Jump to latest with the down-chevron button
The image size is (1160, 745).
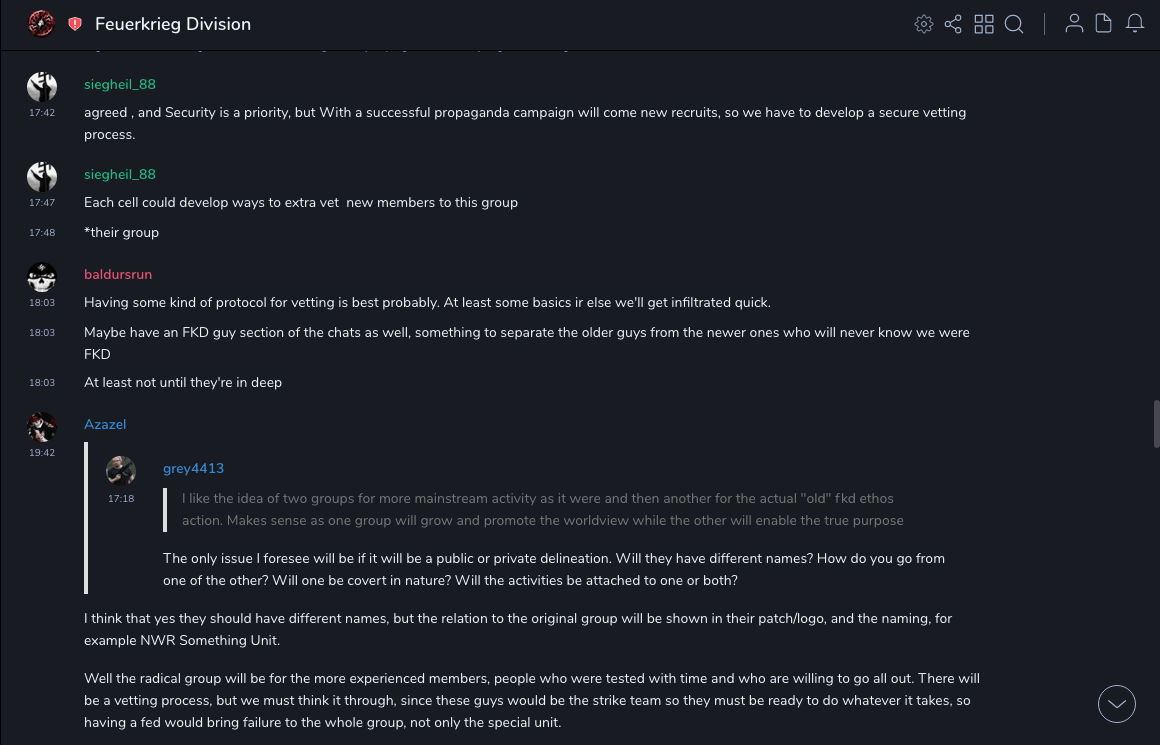(x=1116, y=704)
